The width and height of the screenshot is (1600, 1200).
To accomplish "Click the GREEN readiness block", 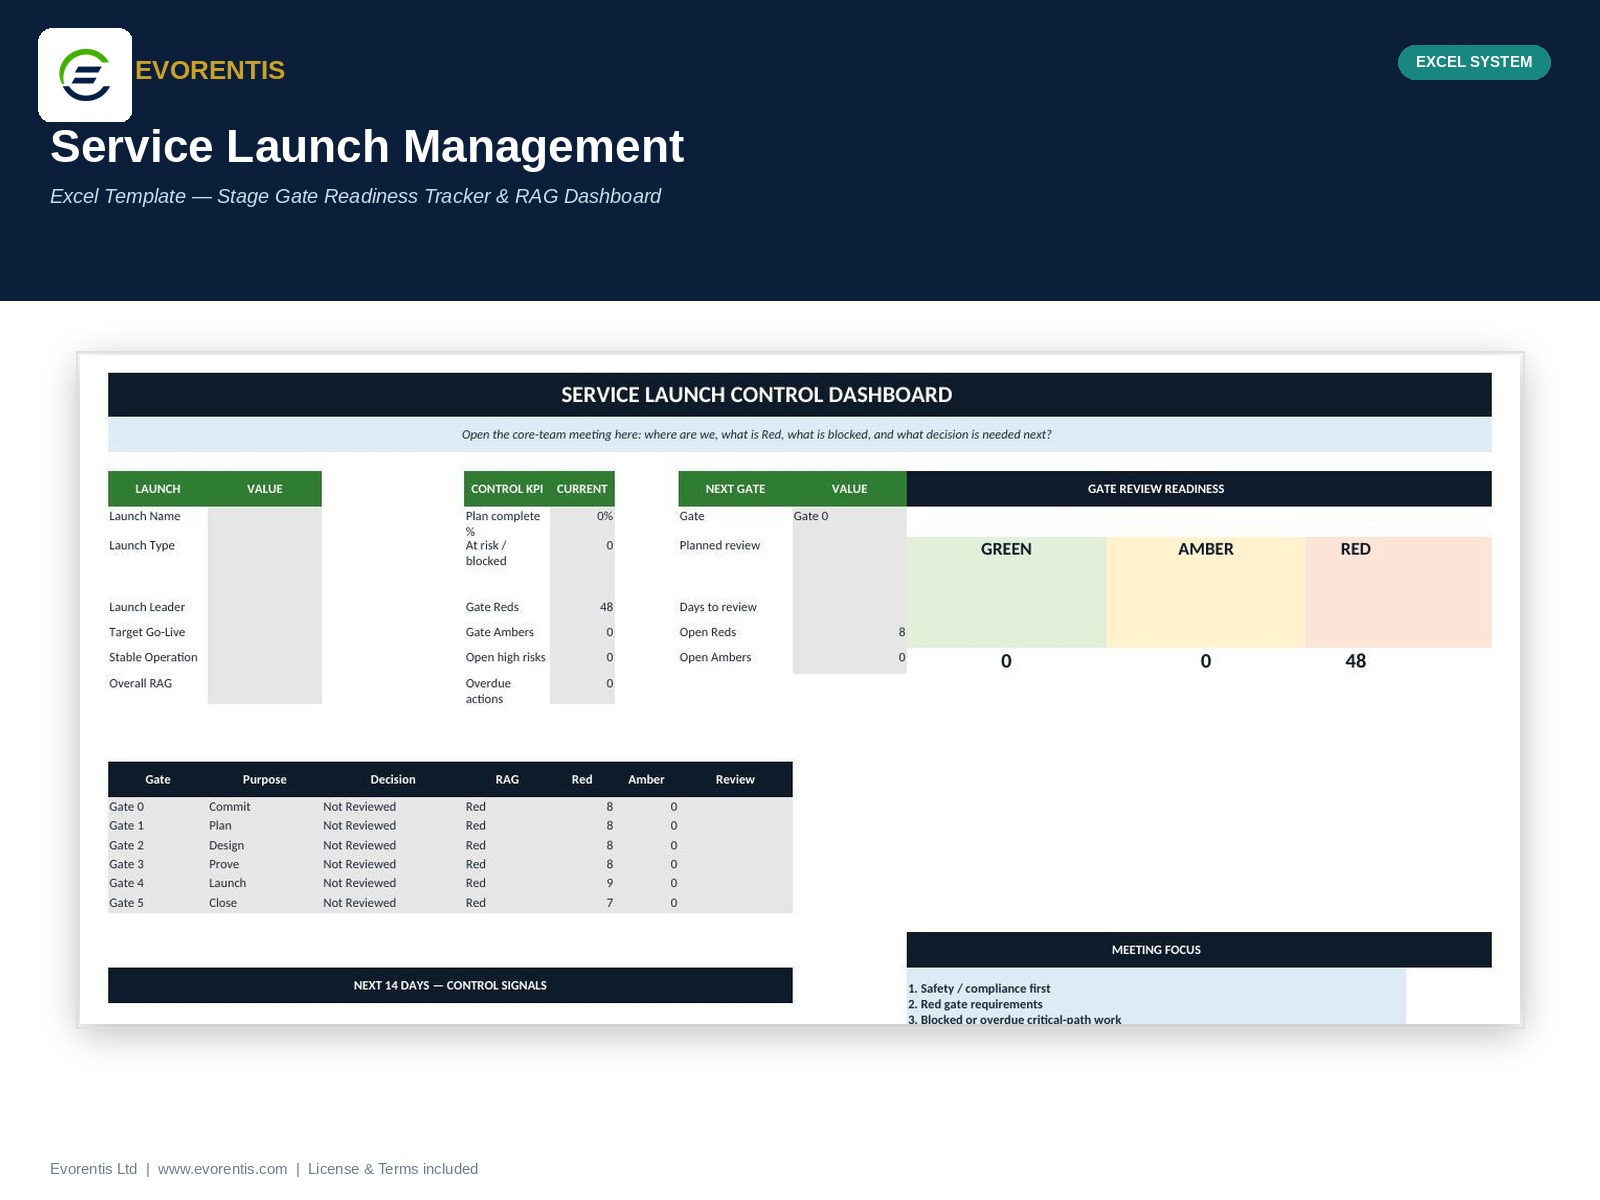I will point(1006,592).
